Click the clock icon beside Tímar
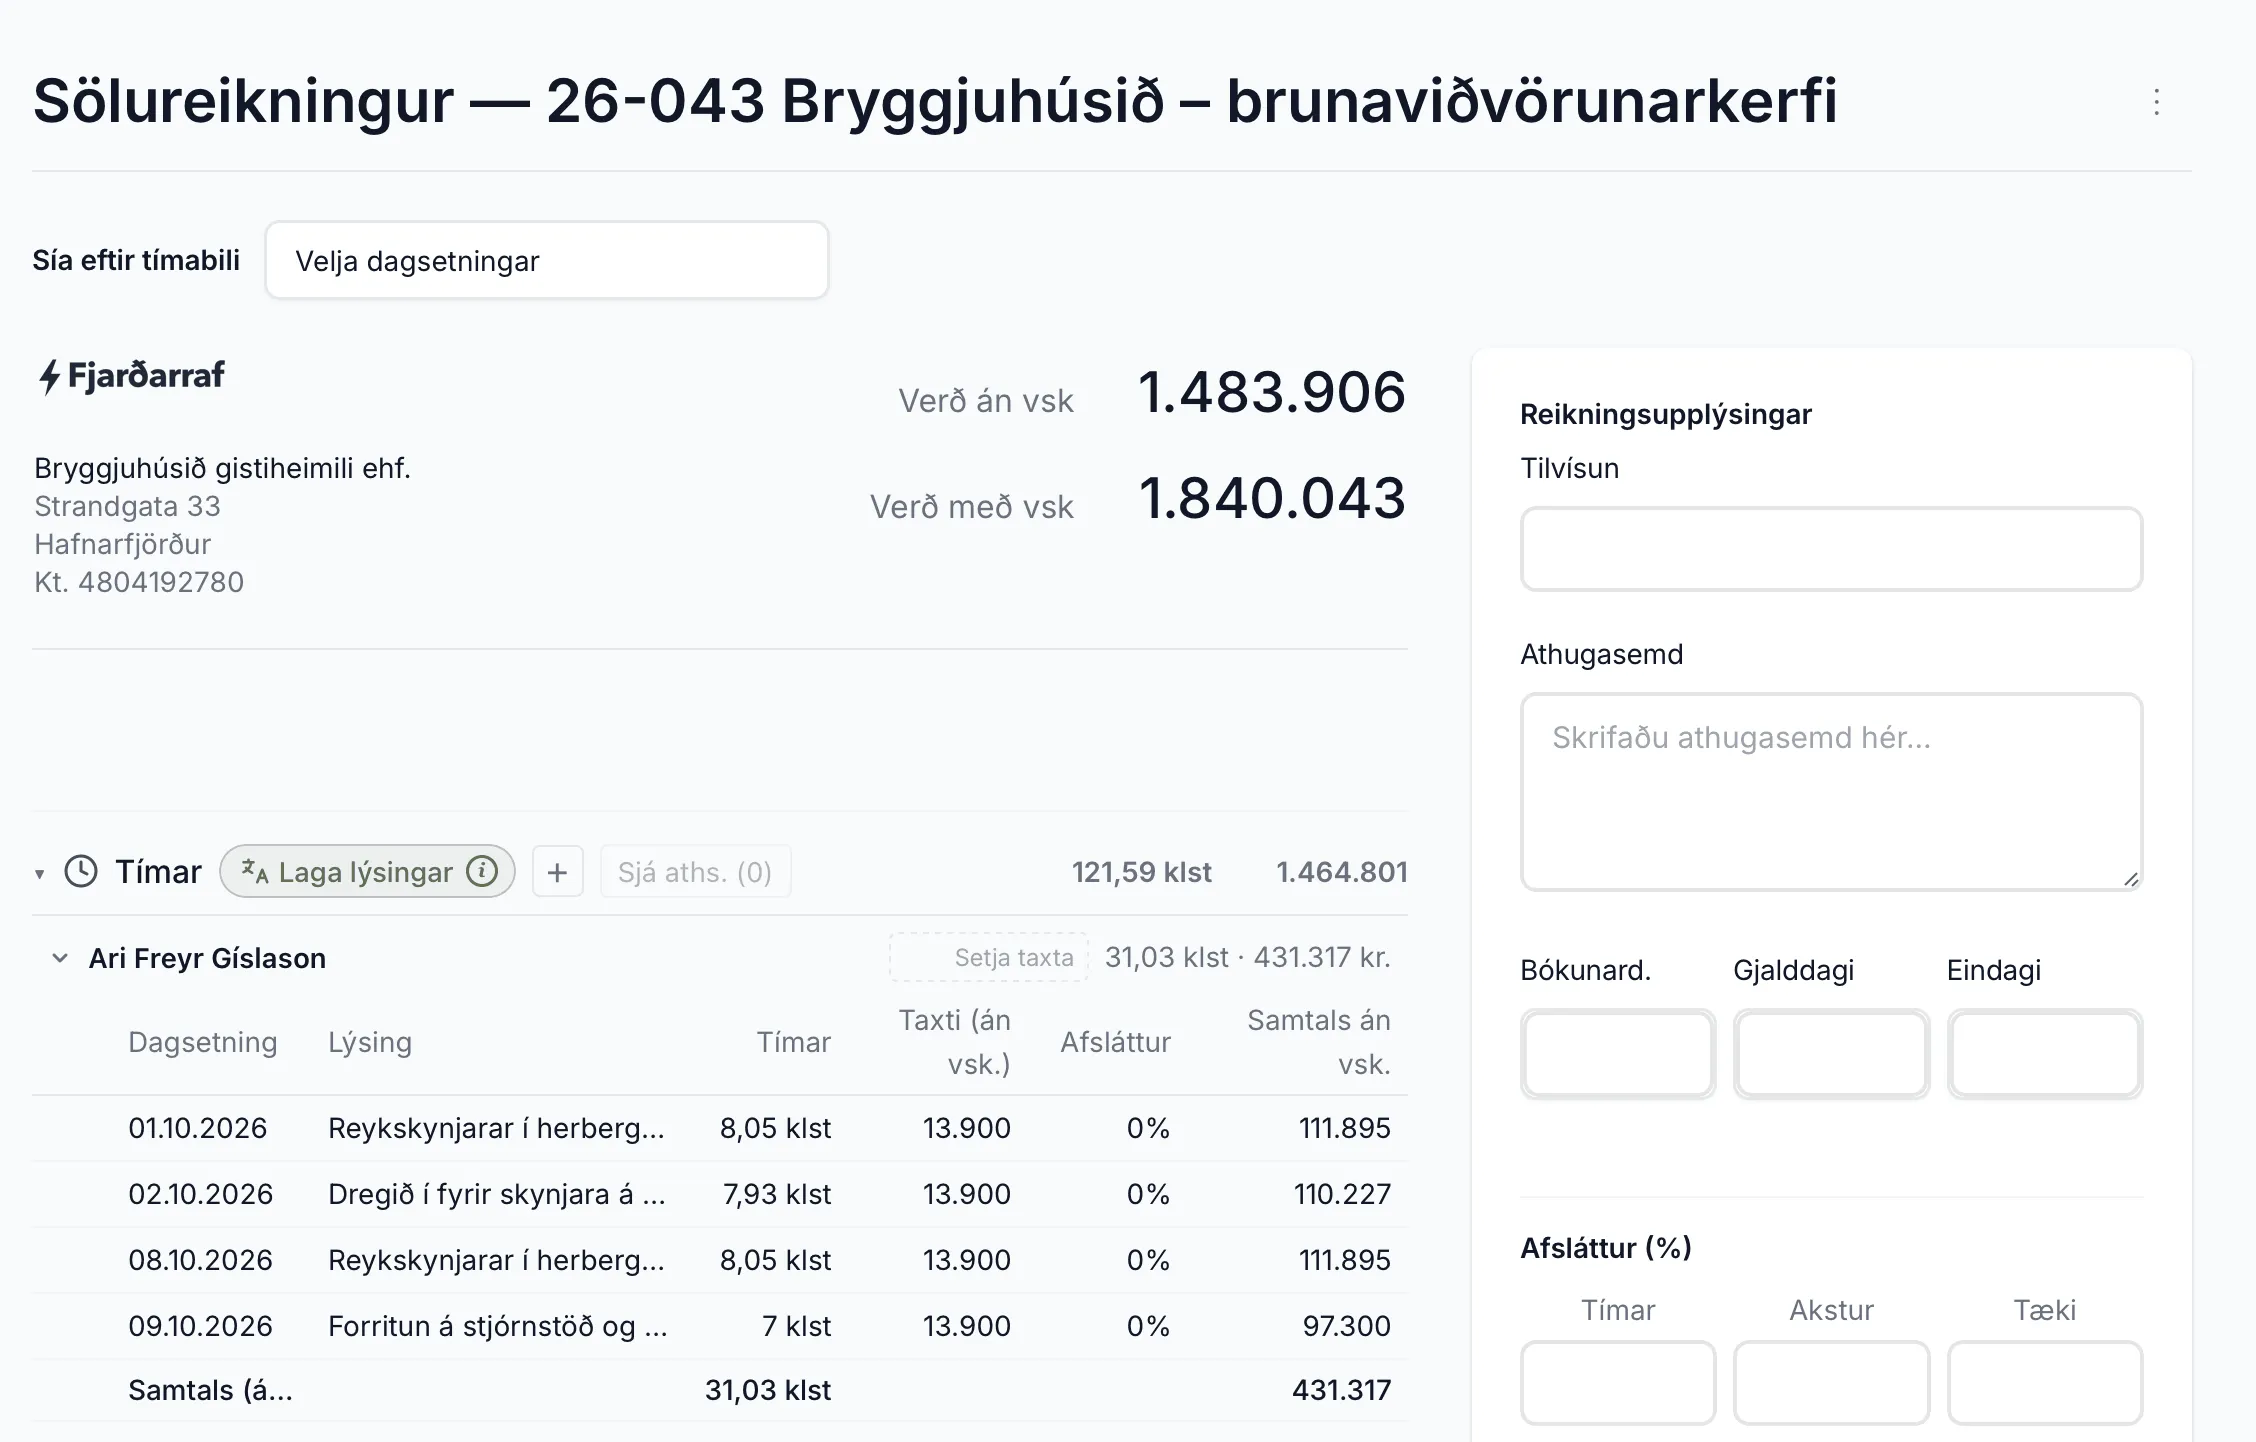Viewport: 2256px width, 1442px height. point(81,871)
